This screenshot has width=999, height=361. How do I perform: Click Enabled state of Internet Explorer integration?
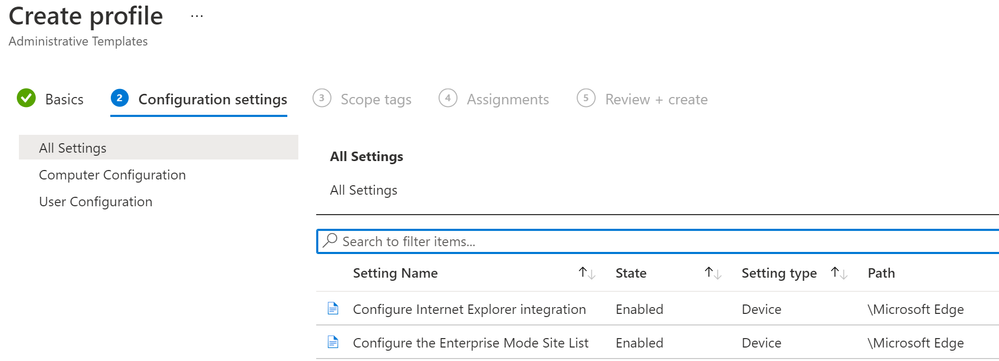point(639,309)
